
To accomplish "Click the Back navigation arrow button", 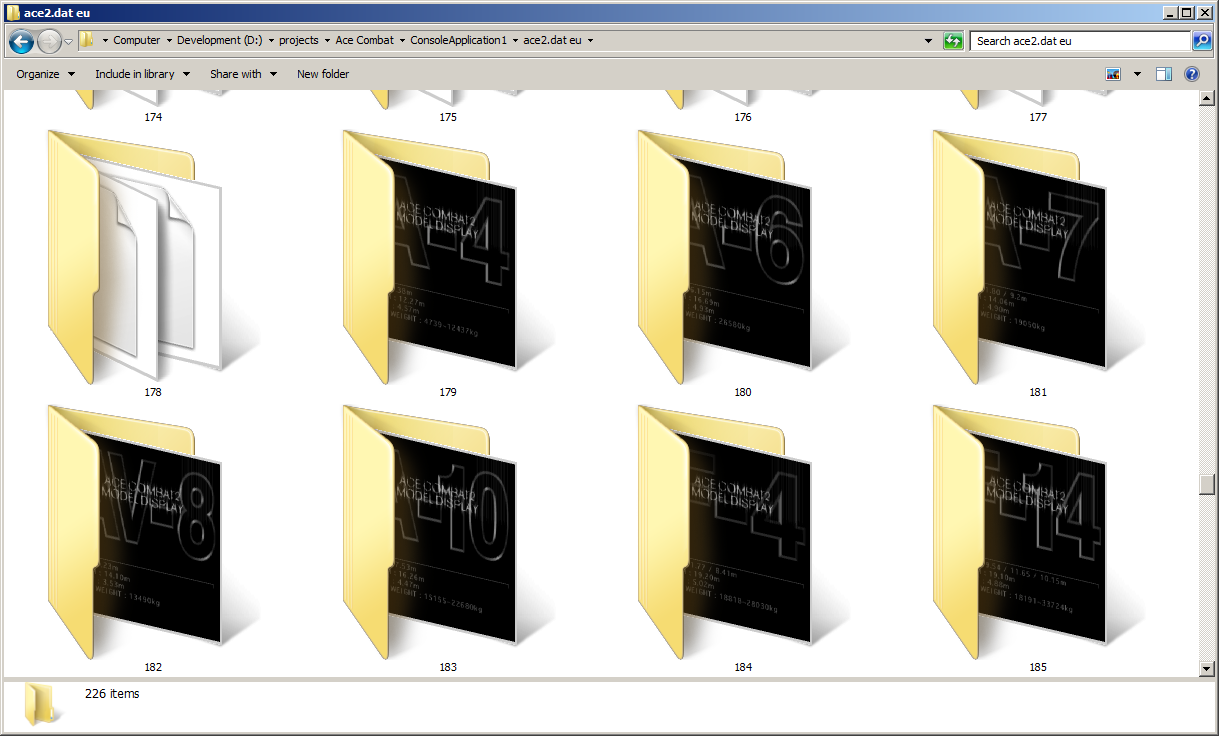I will (x=21, y=41).
